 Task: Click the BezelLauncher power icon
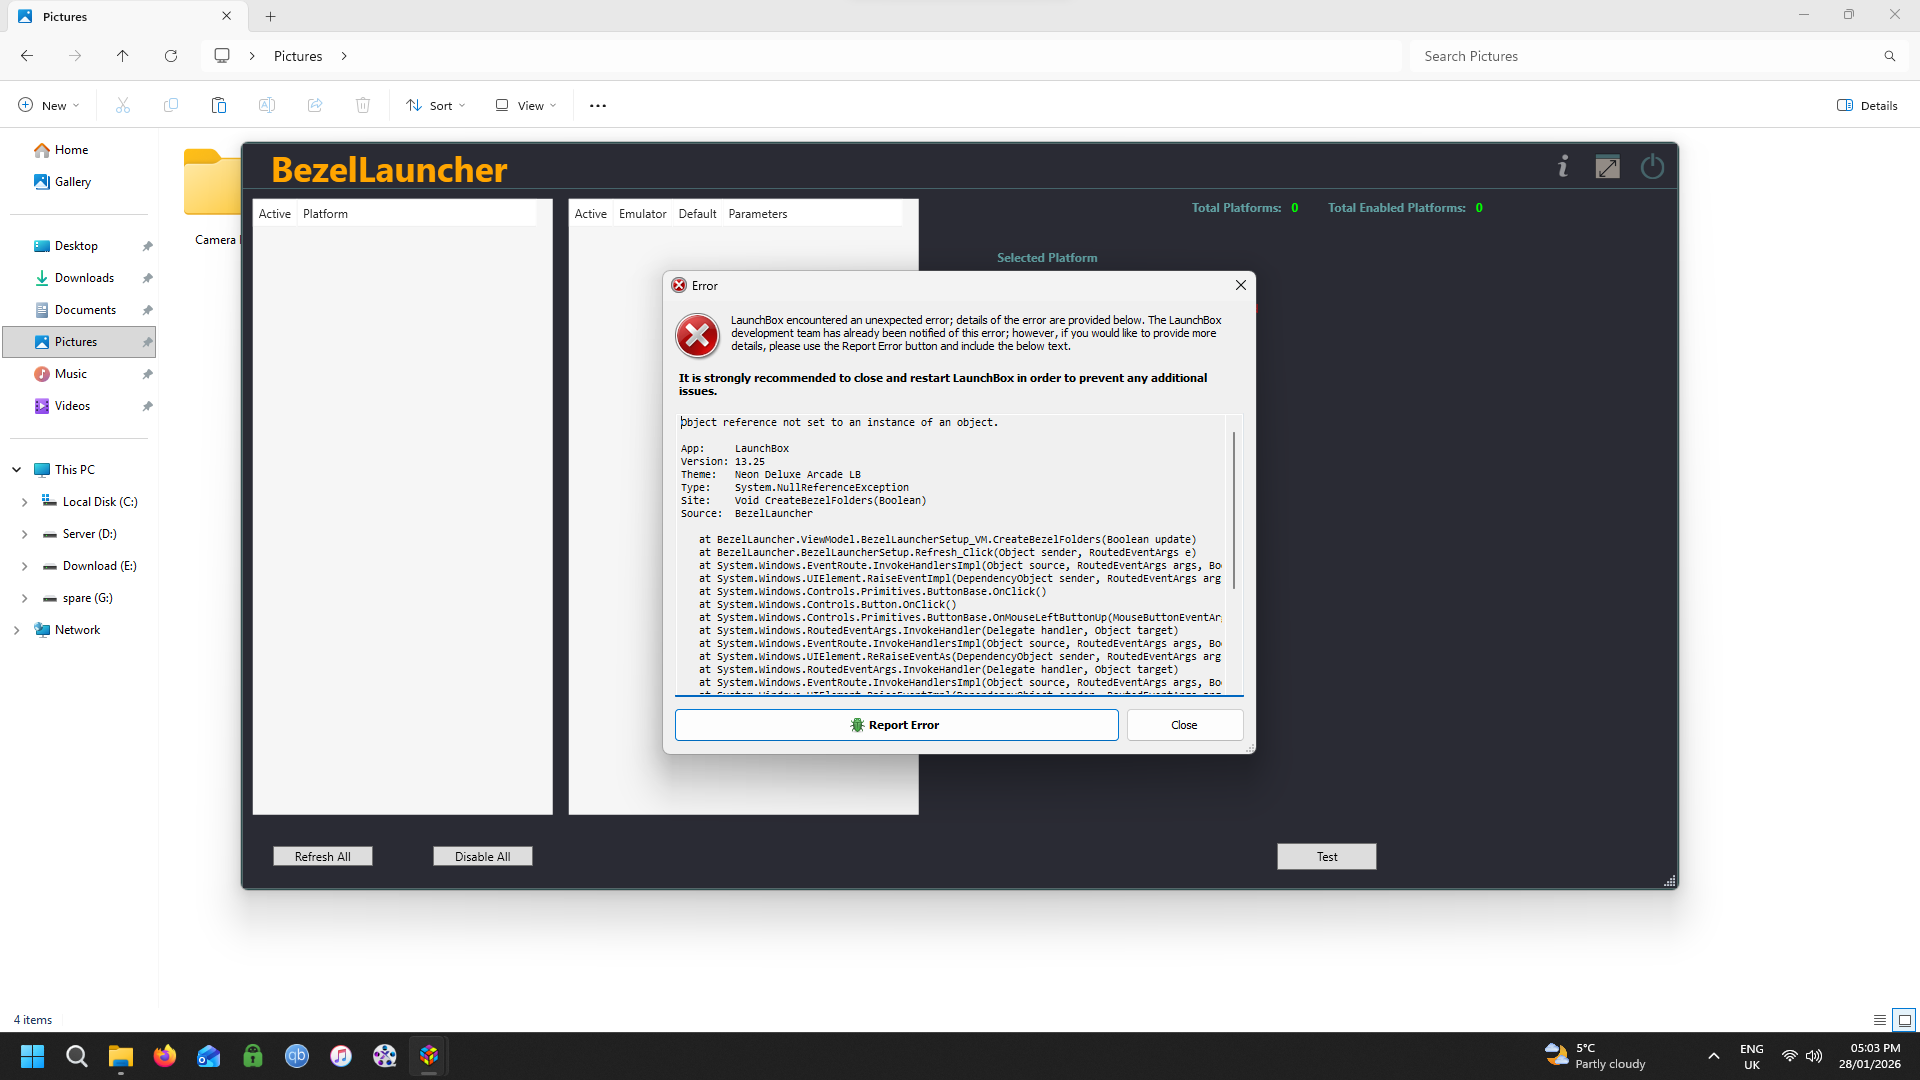[x=1652, y=167]
